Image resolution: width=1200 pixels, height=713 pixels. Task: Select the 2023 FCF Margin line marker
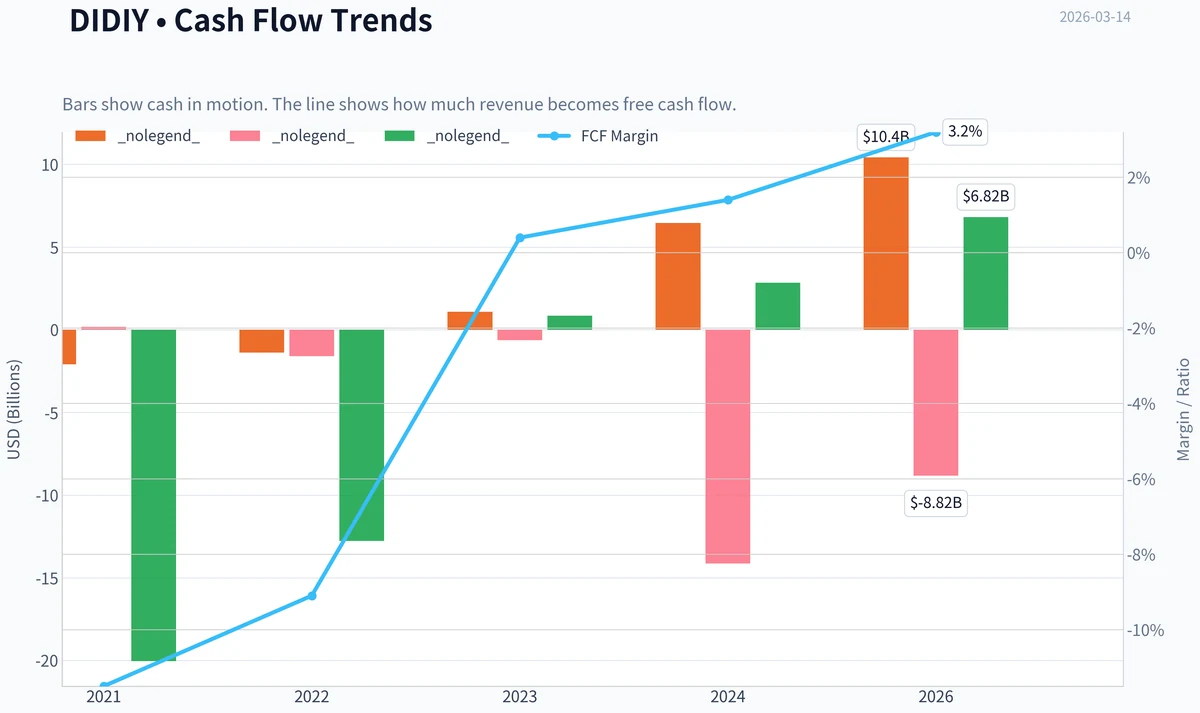pos(520,238)
